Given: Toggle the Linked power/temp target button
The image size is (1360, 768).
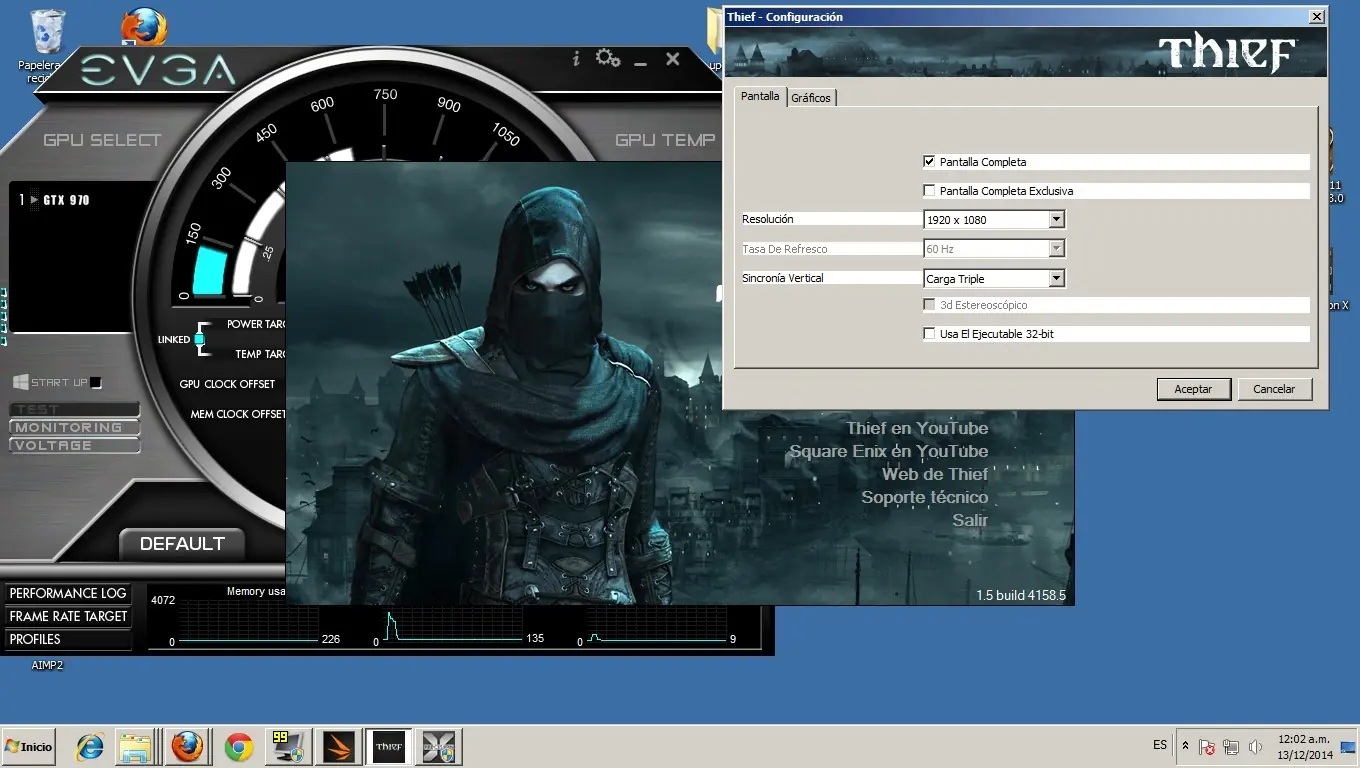Looking at the screenshot, I should click(199, 340).
